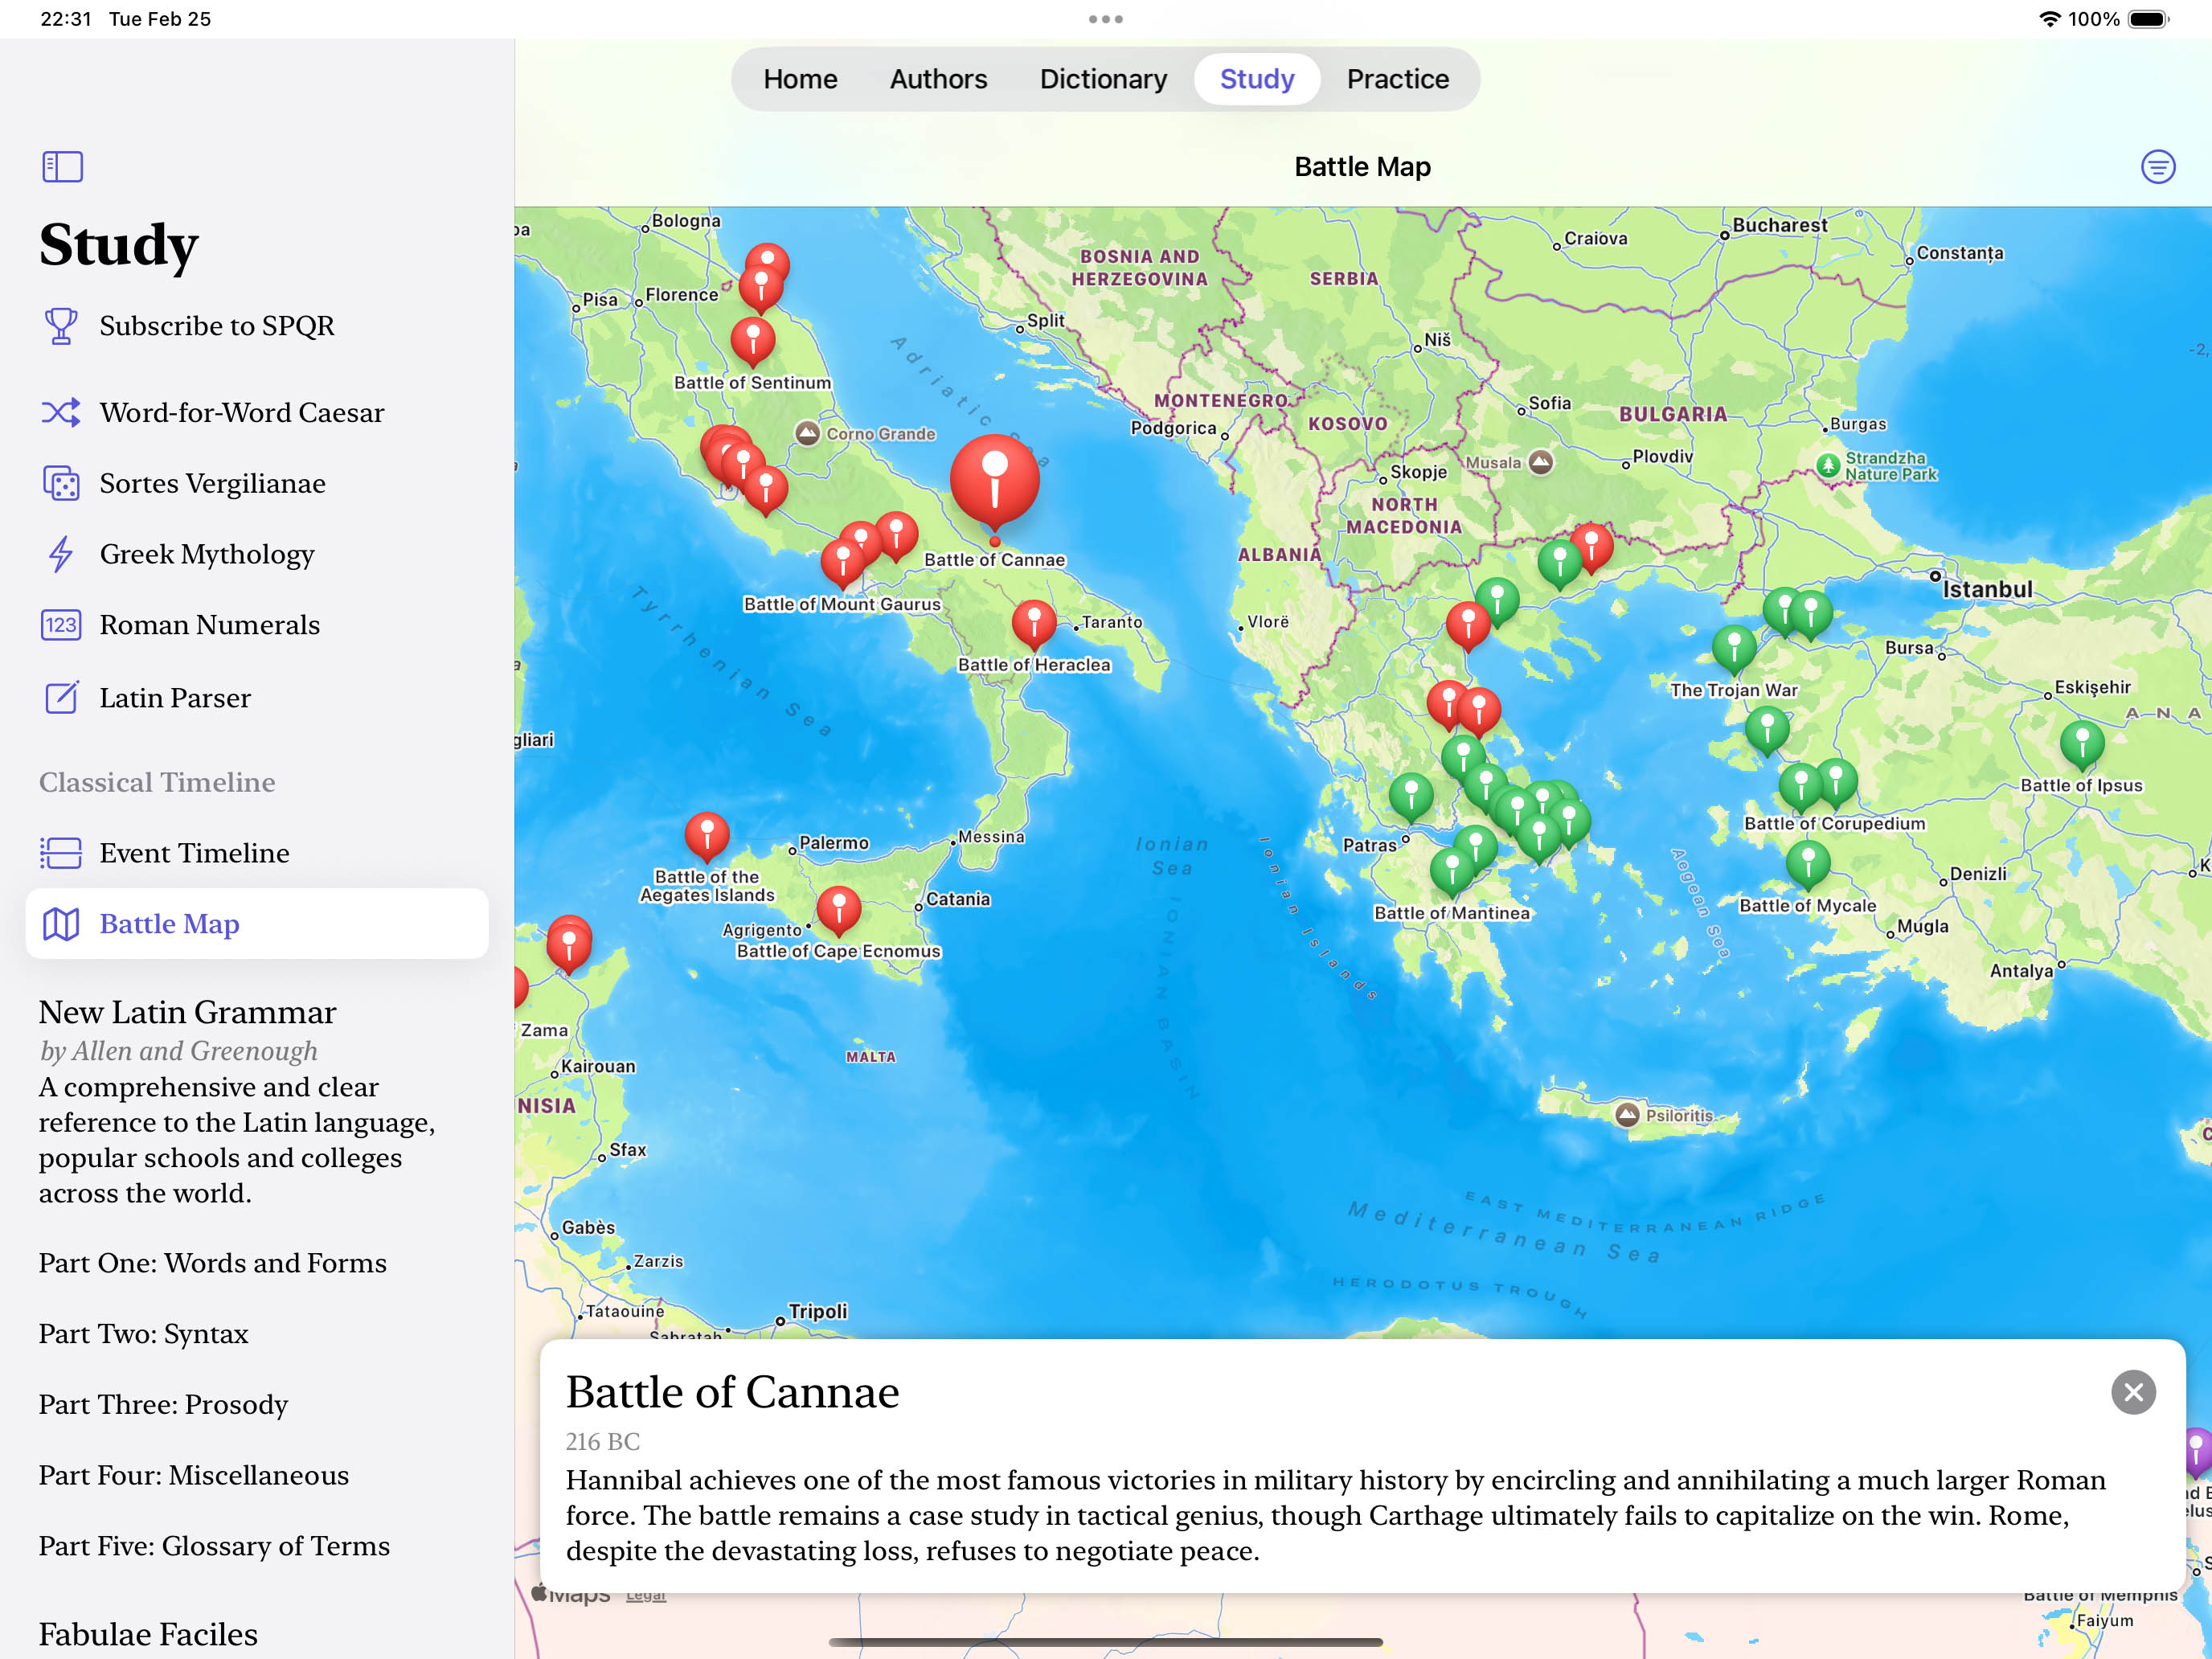Click the pencil icon for Latin Parser
Viewport: 2212px width, 1659px height.
point(61,697)
